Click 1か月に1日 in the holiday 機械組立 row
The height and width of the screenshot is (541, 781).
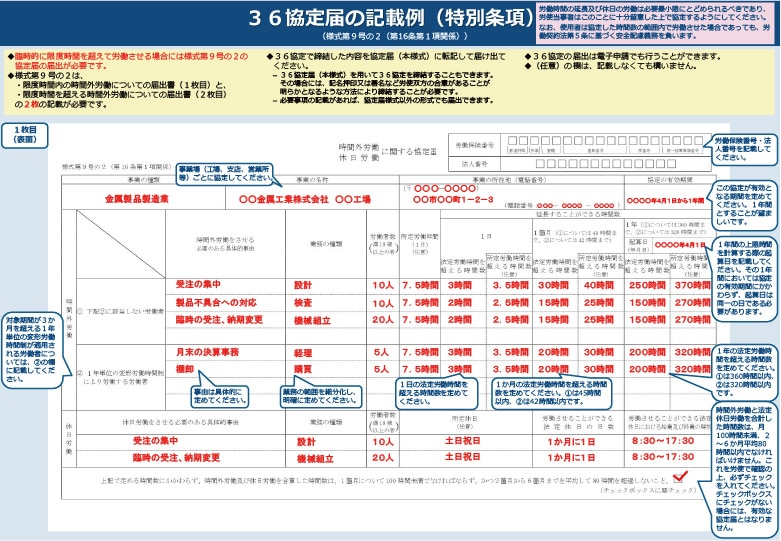click(571, 457)
